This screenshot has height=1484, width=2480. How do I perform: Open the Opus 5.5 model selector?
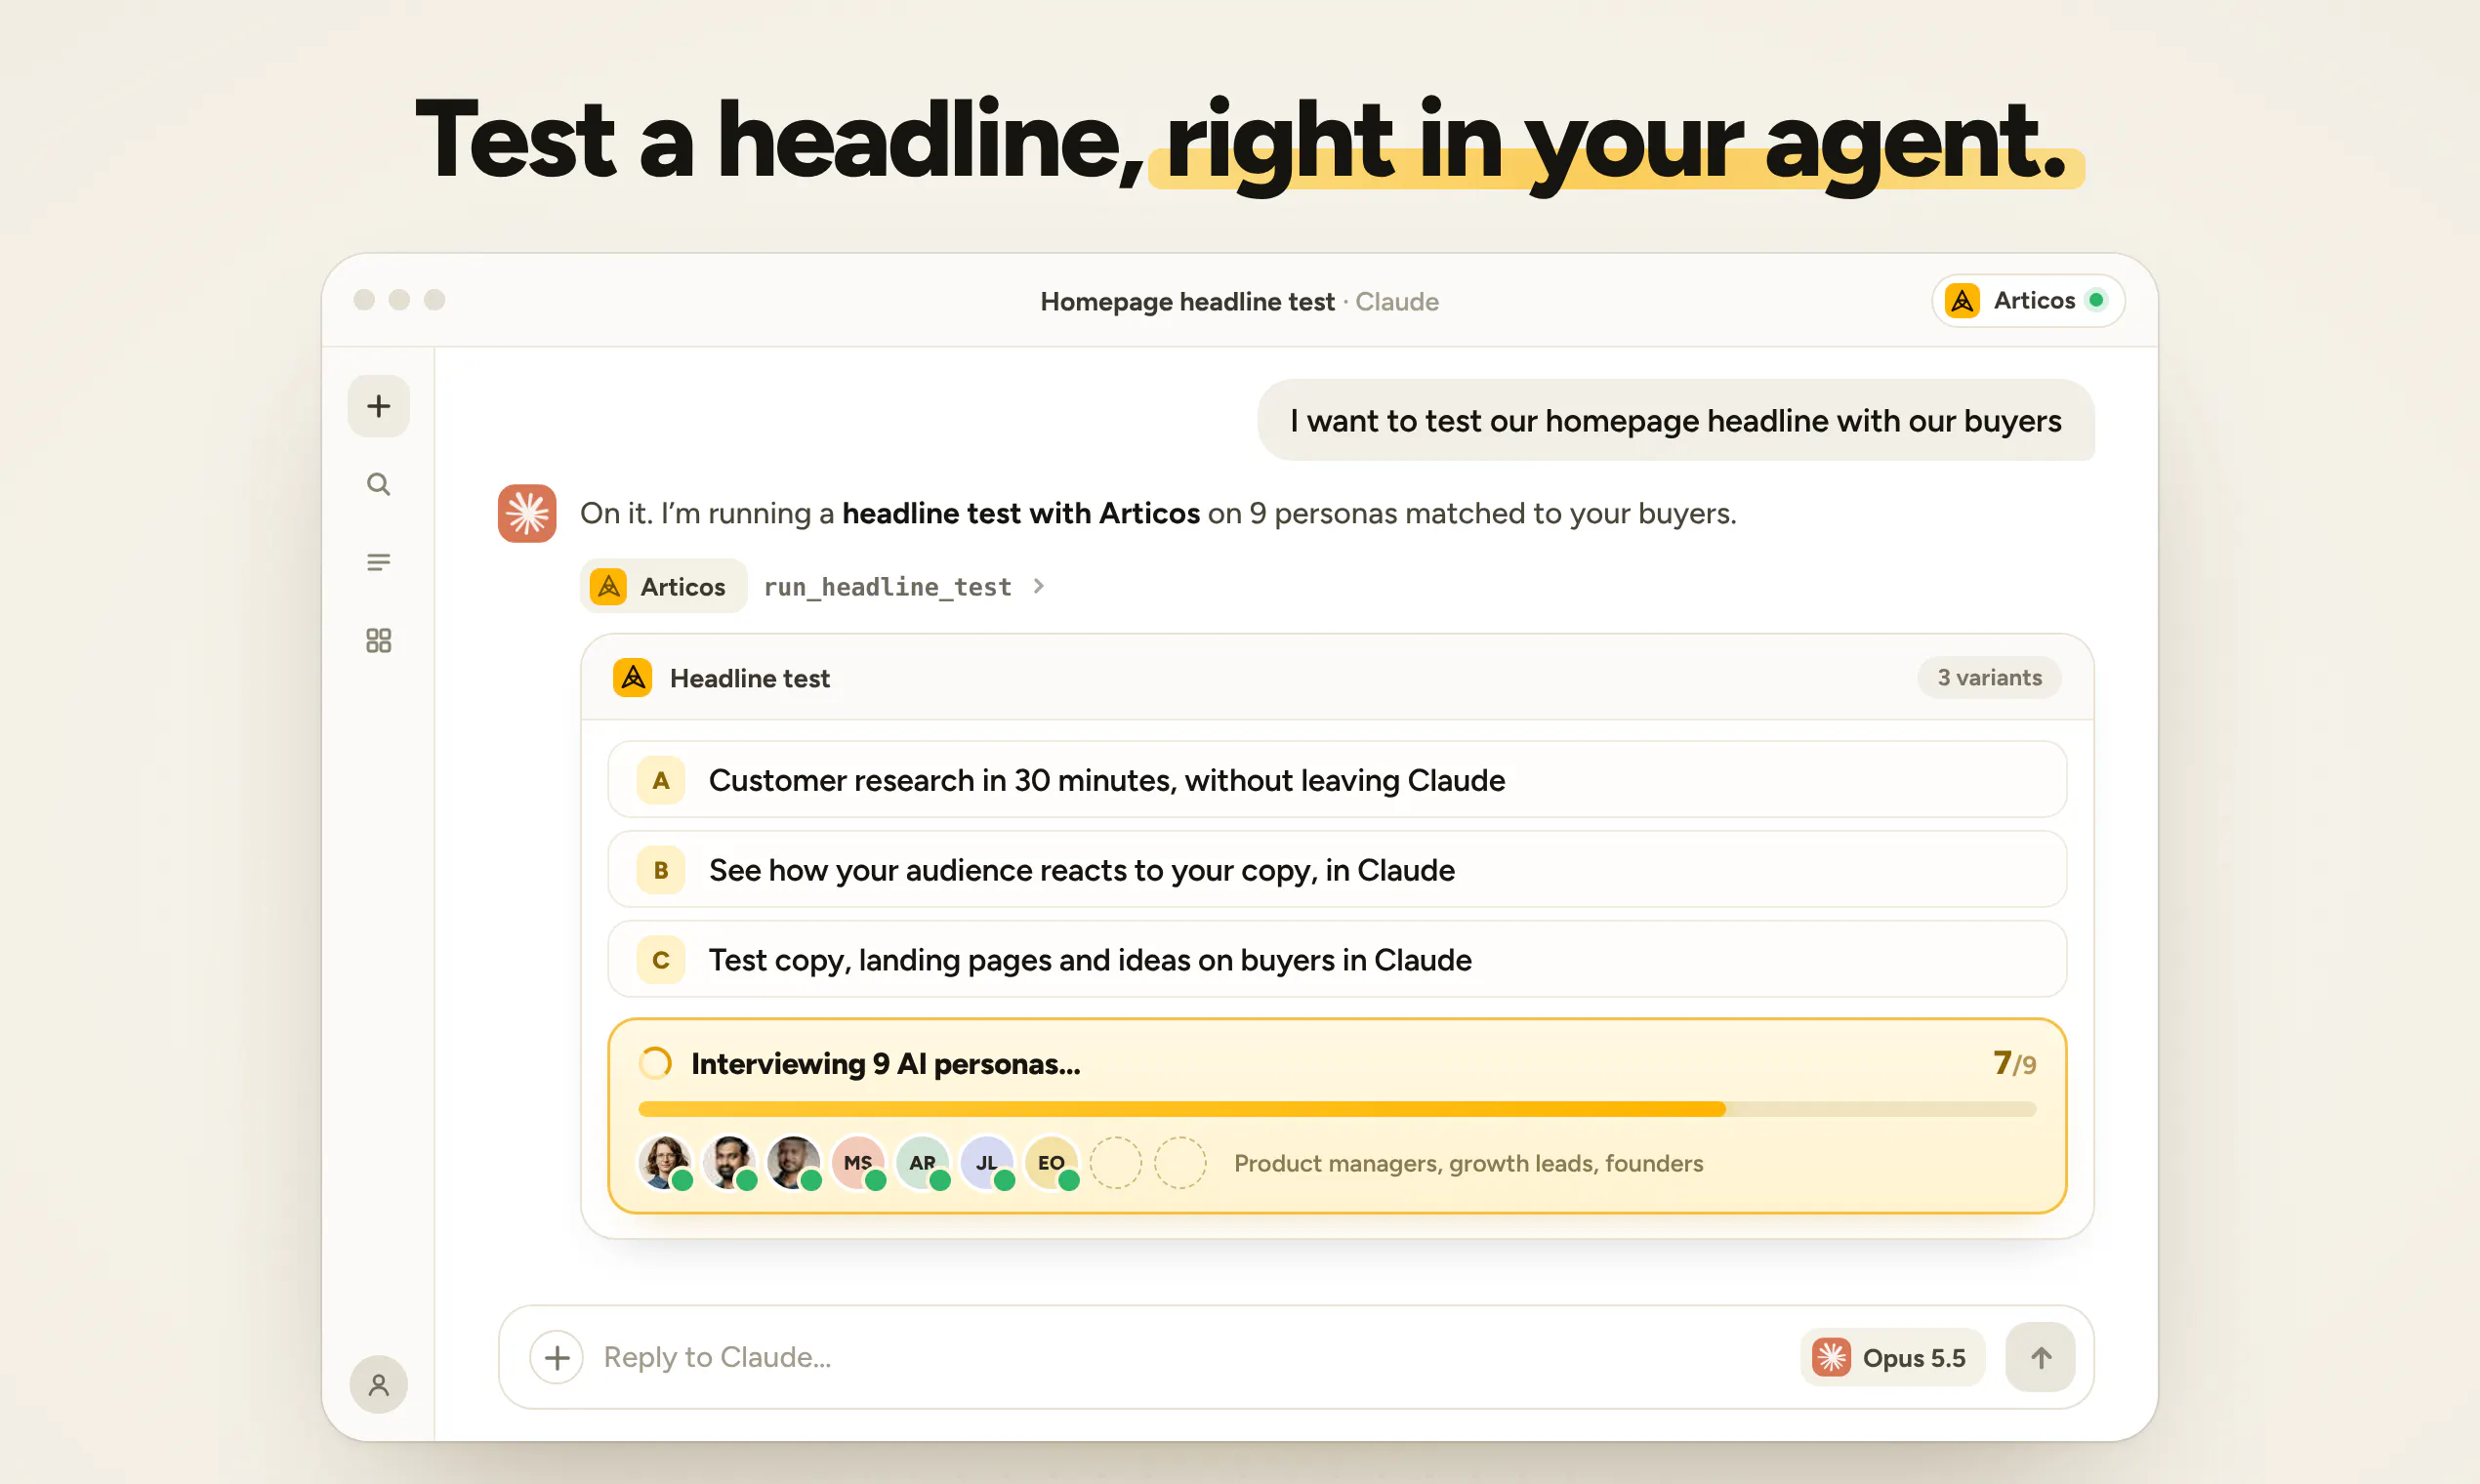click(x=1892, y=1357)
